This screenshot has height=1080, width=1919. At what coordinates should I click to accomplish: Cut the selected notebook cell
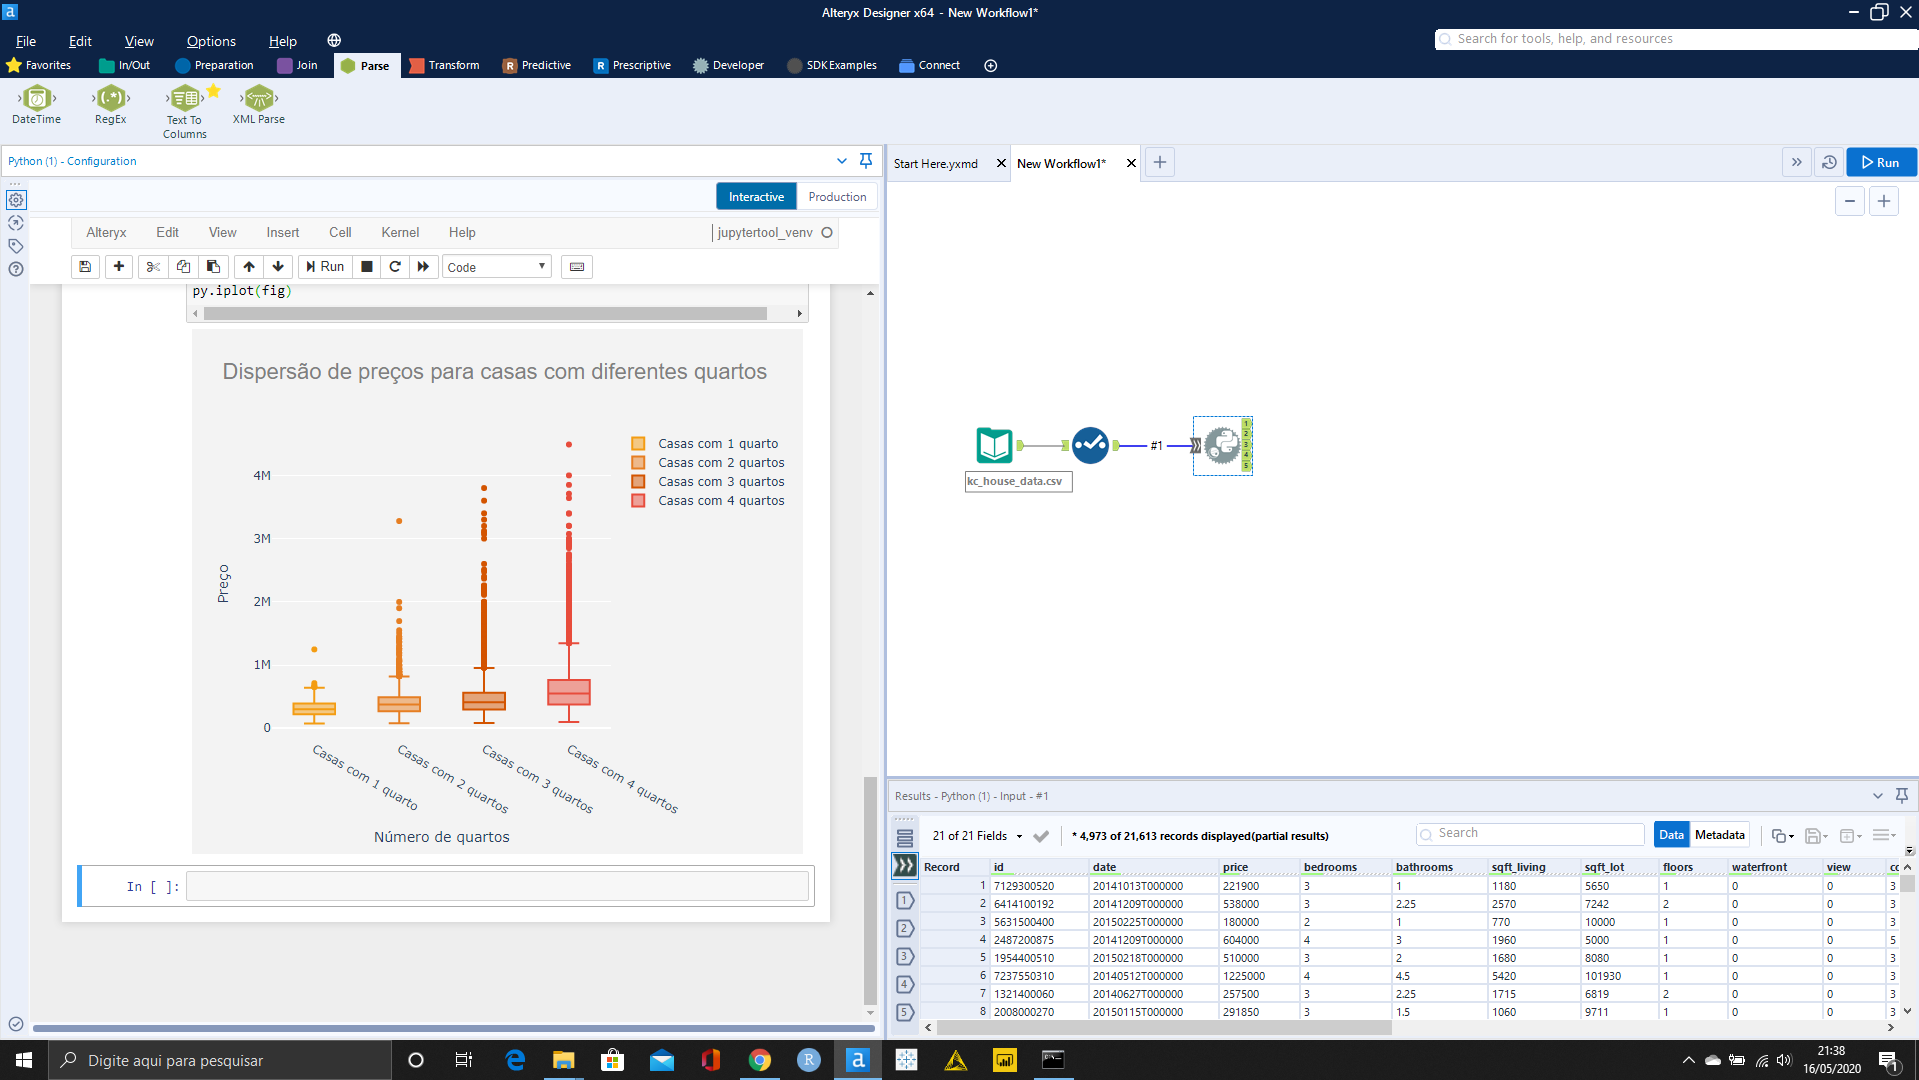[x=153, y=266]
